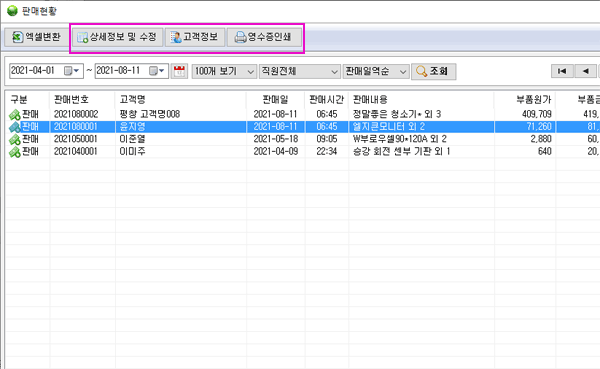Click parts cost value 640

click(545, 152)
